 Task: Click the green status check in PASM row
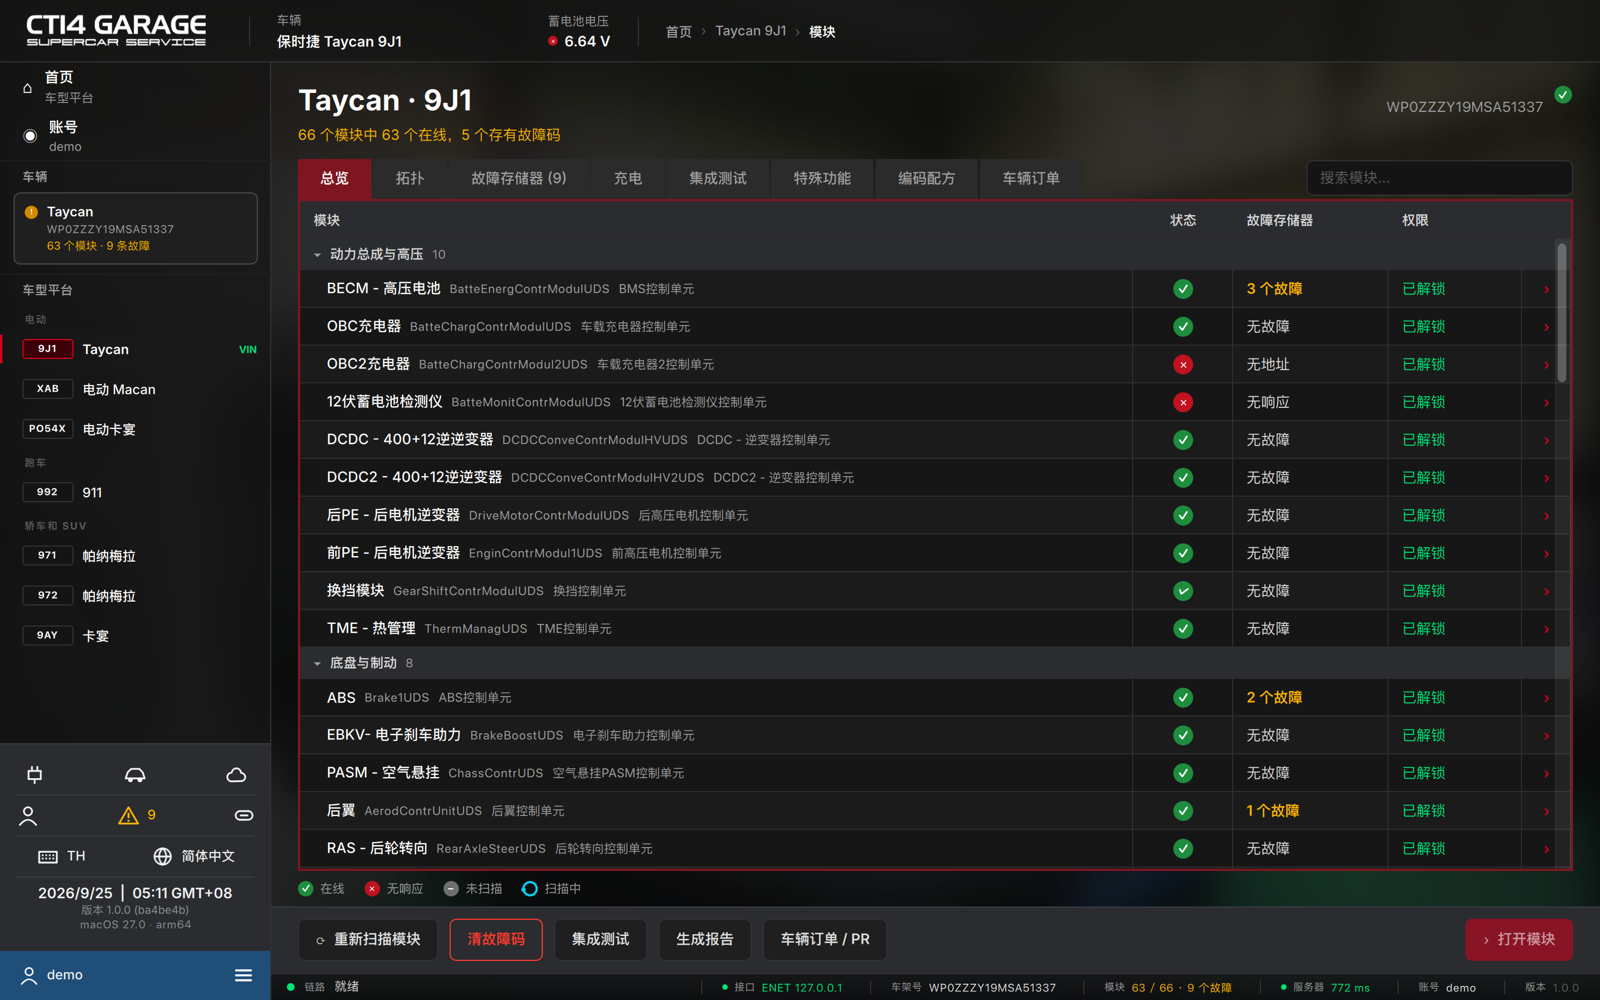pos(1183,773)
